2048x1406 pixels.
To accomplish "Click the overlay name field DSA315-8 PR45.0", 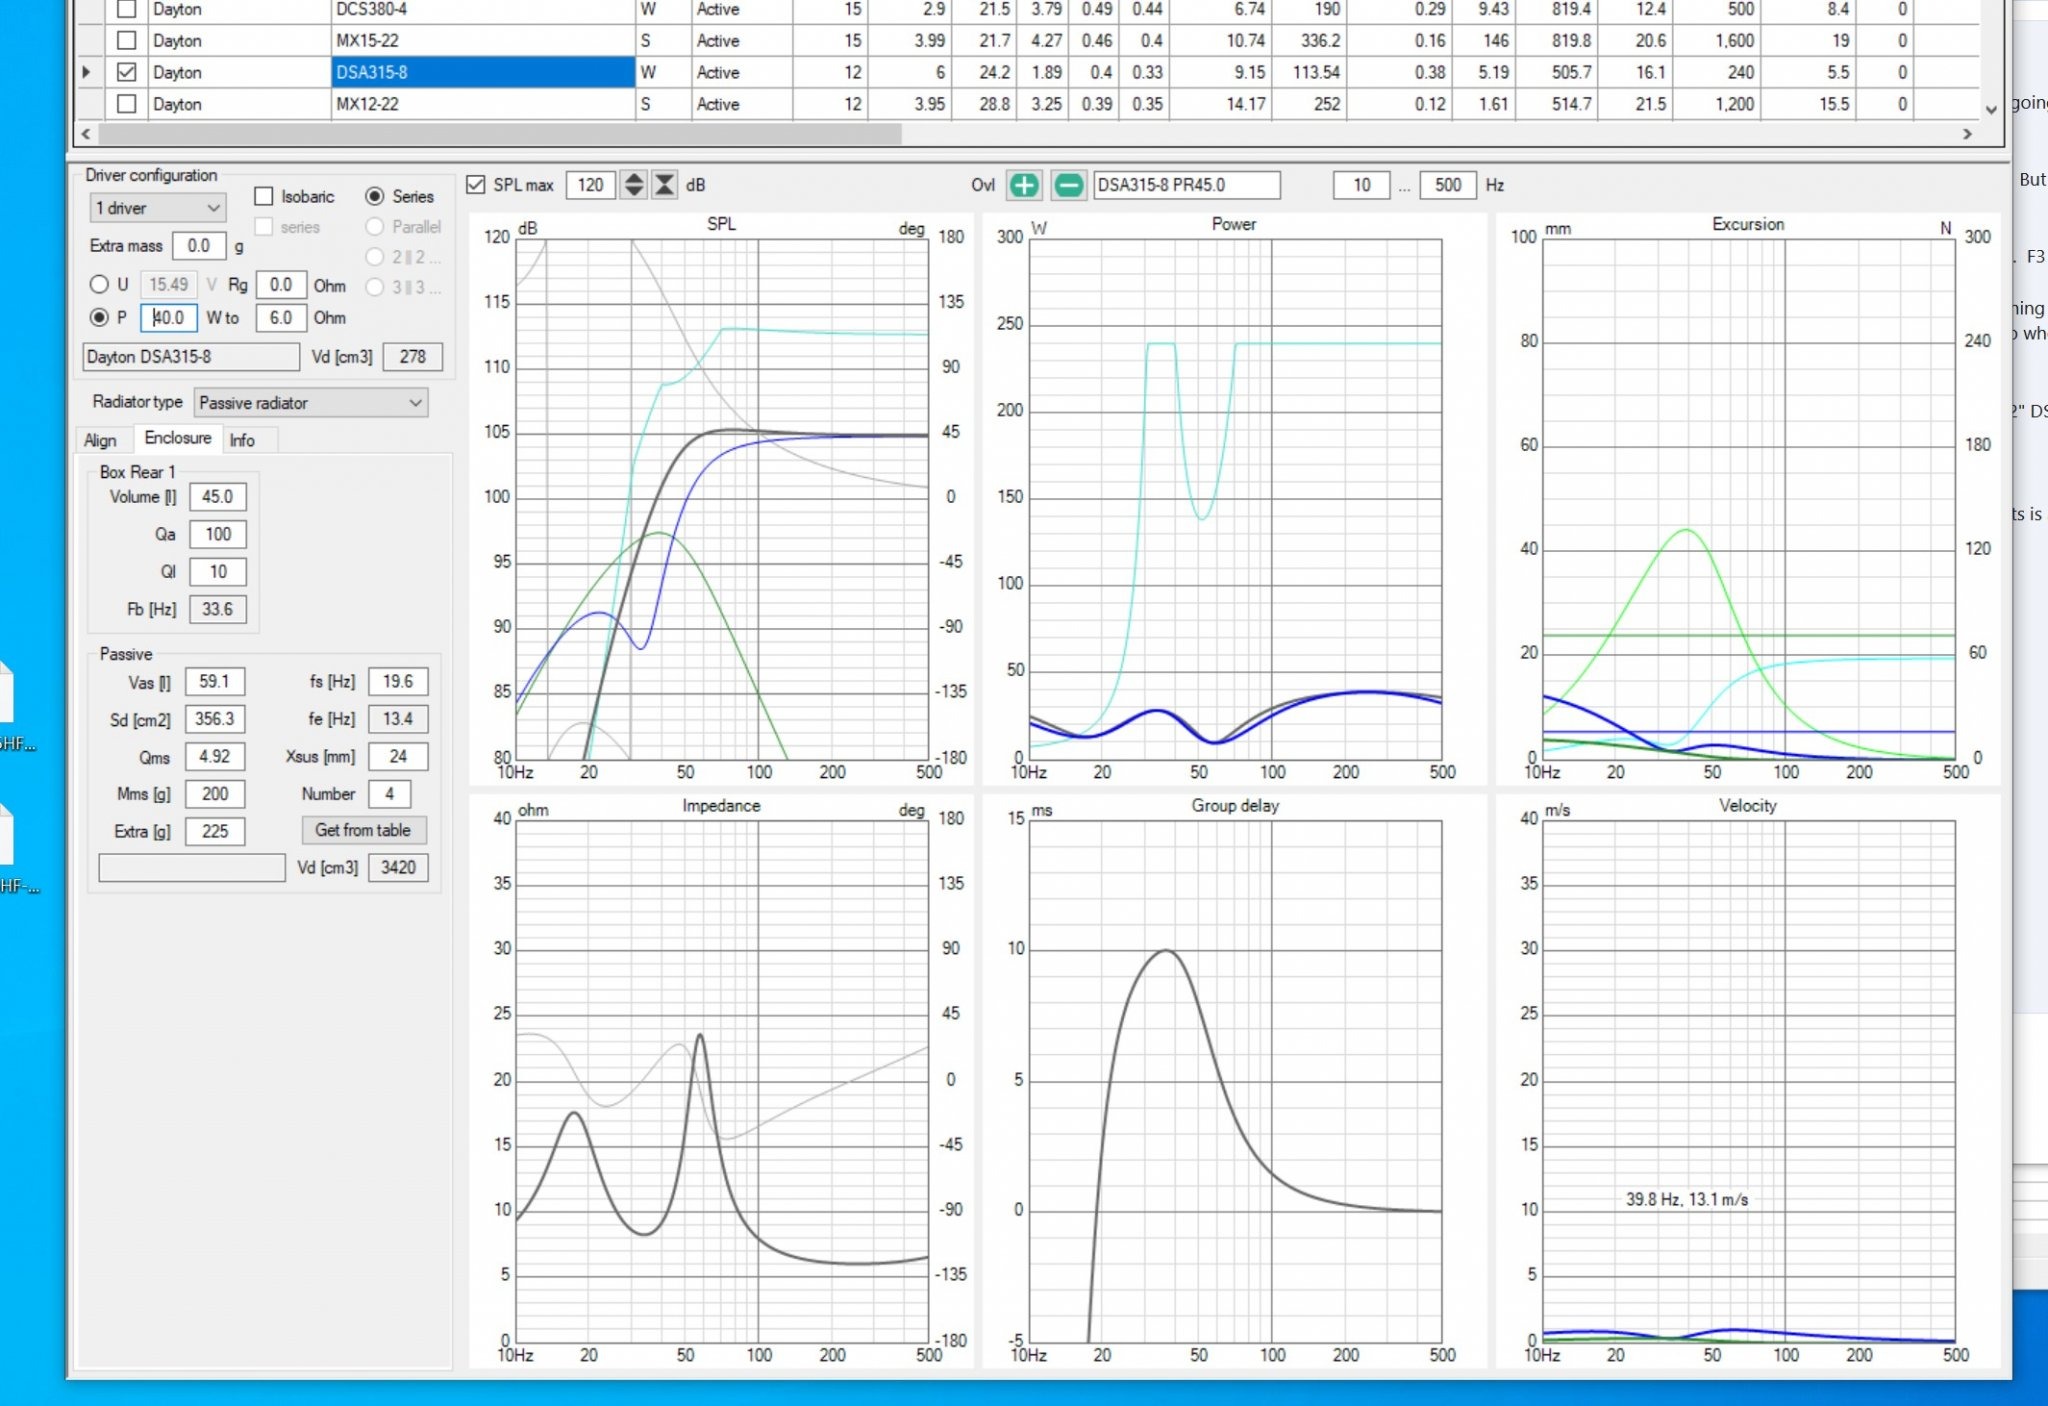I will (x=1186, y=185).
